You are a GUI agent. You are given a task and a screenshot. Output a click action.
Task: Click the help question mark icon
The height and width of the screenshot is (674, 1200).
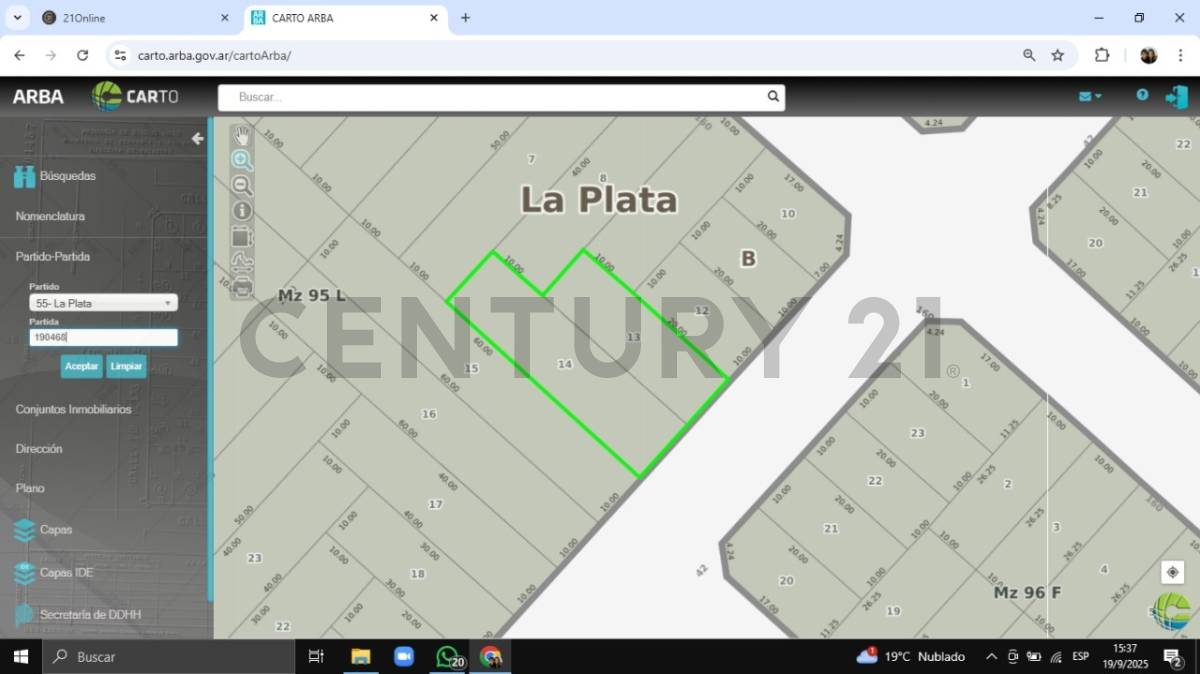pyautogui.click(x=1141, y=96)
